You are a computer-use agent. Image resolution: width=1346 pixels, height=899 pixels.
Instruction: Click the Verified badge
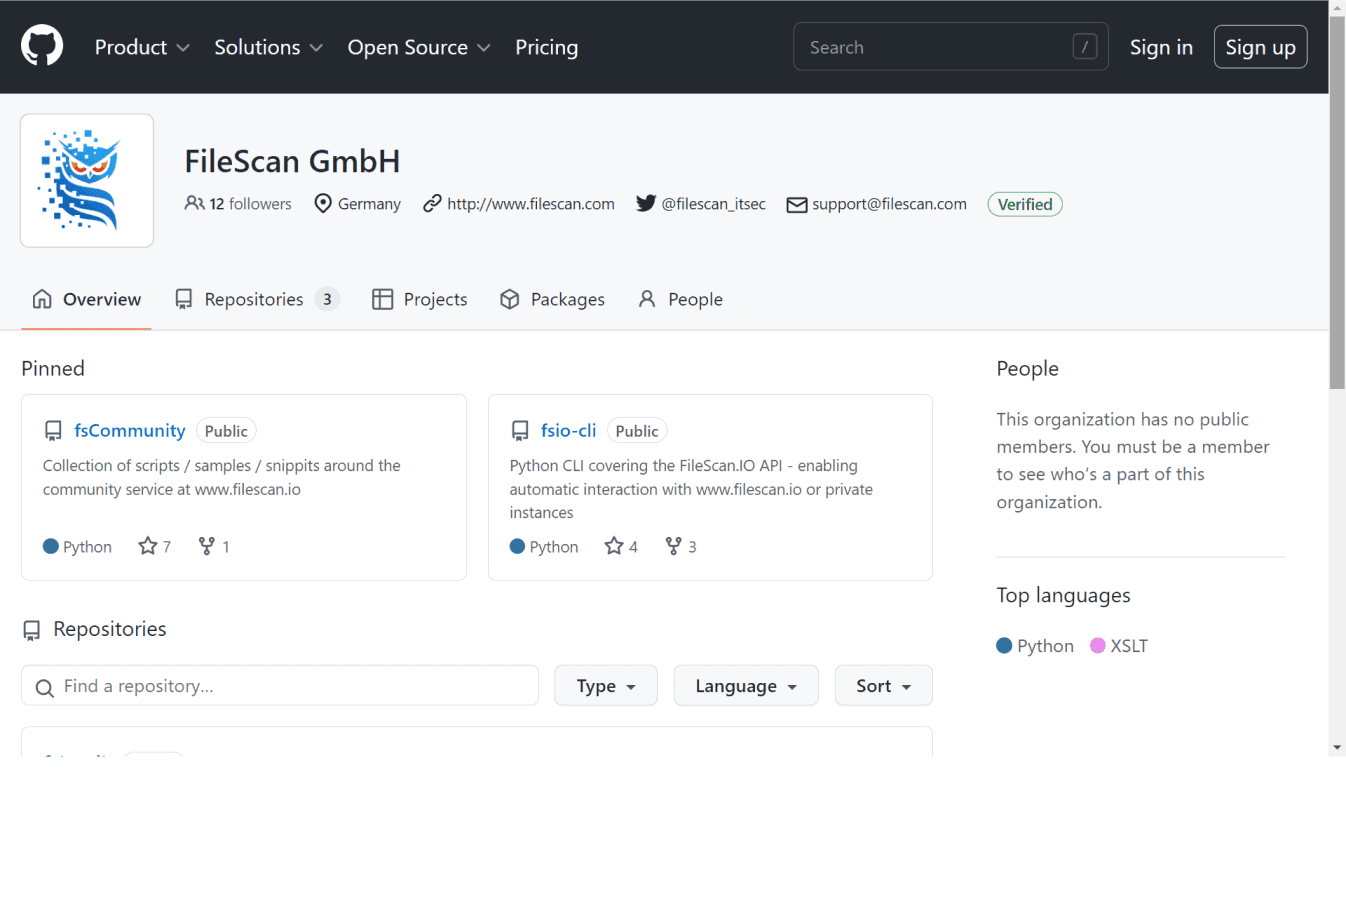(1025, 204)
